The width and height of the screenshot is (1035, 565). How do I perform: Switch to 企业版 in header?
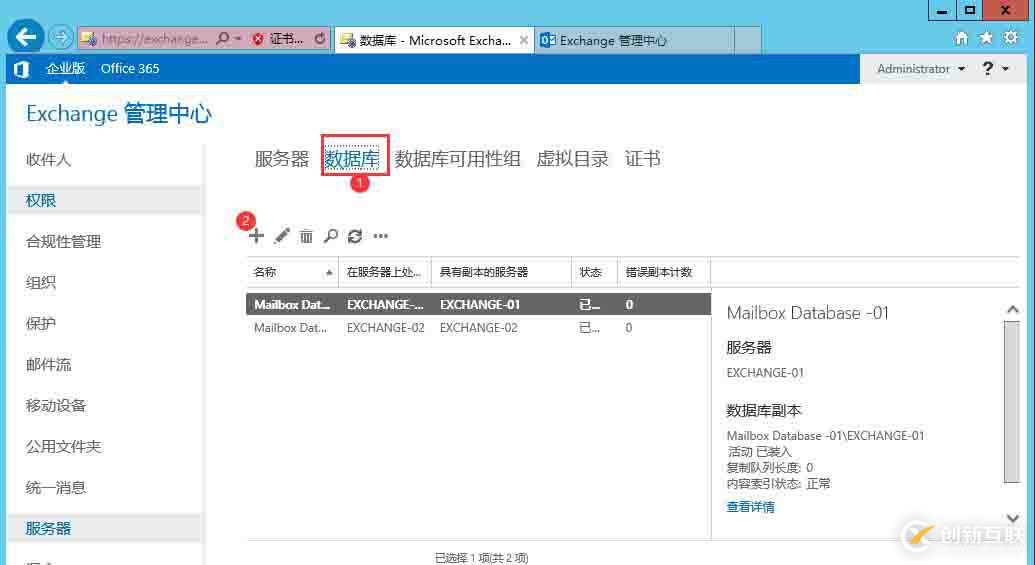(65, 68)
